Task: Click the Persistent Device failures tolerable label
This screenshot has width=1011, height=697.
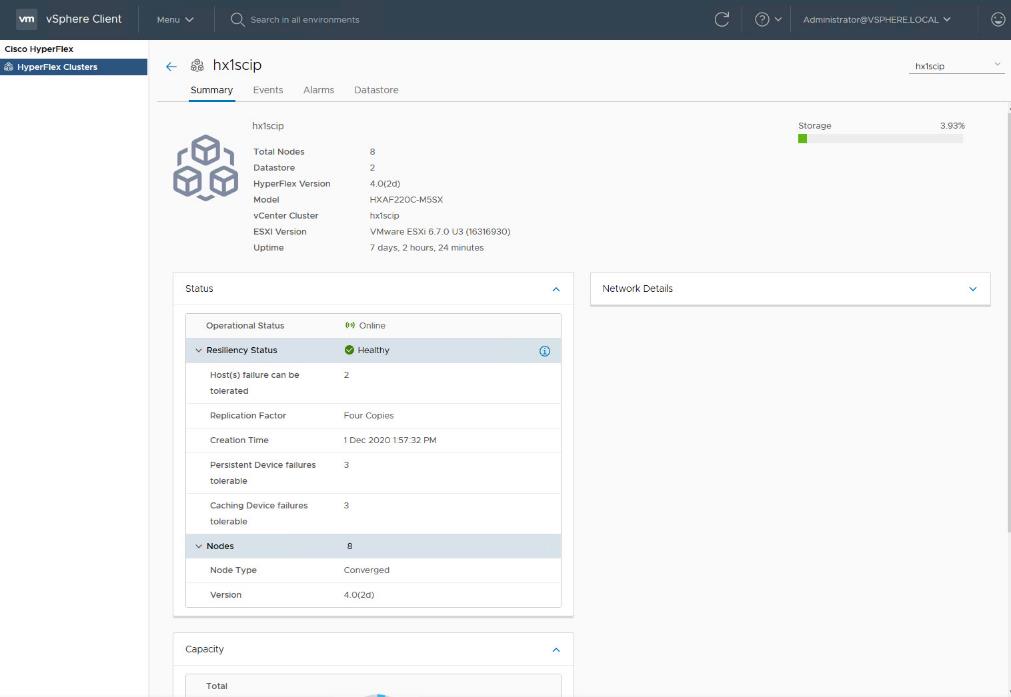Action: coord(262,473)
